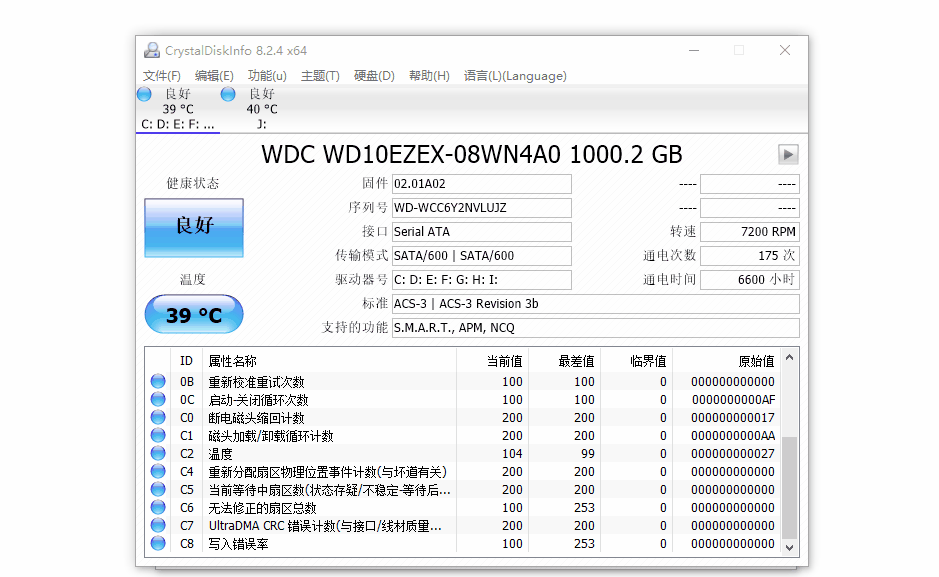Click the status orb of attribute C0
The width and height of the screenshot is (939, 577).
pyautogui.click(x=158, y=417)
